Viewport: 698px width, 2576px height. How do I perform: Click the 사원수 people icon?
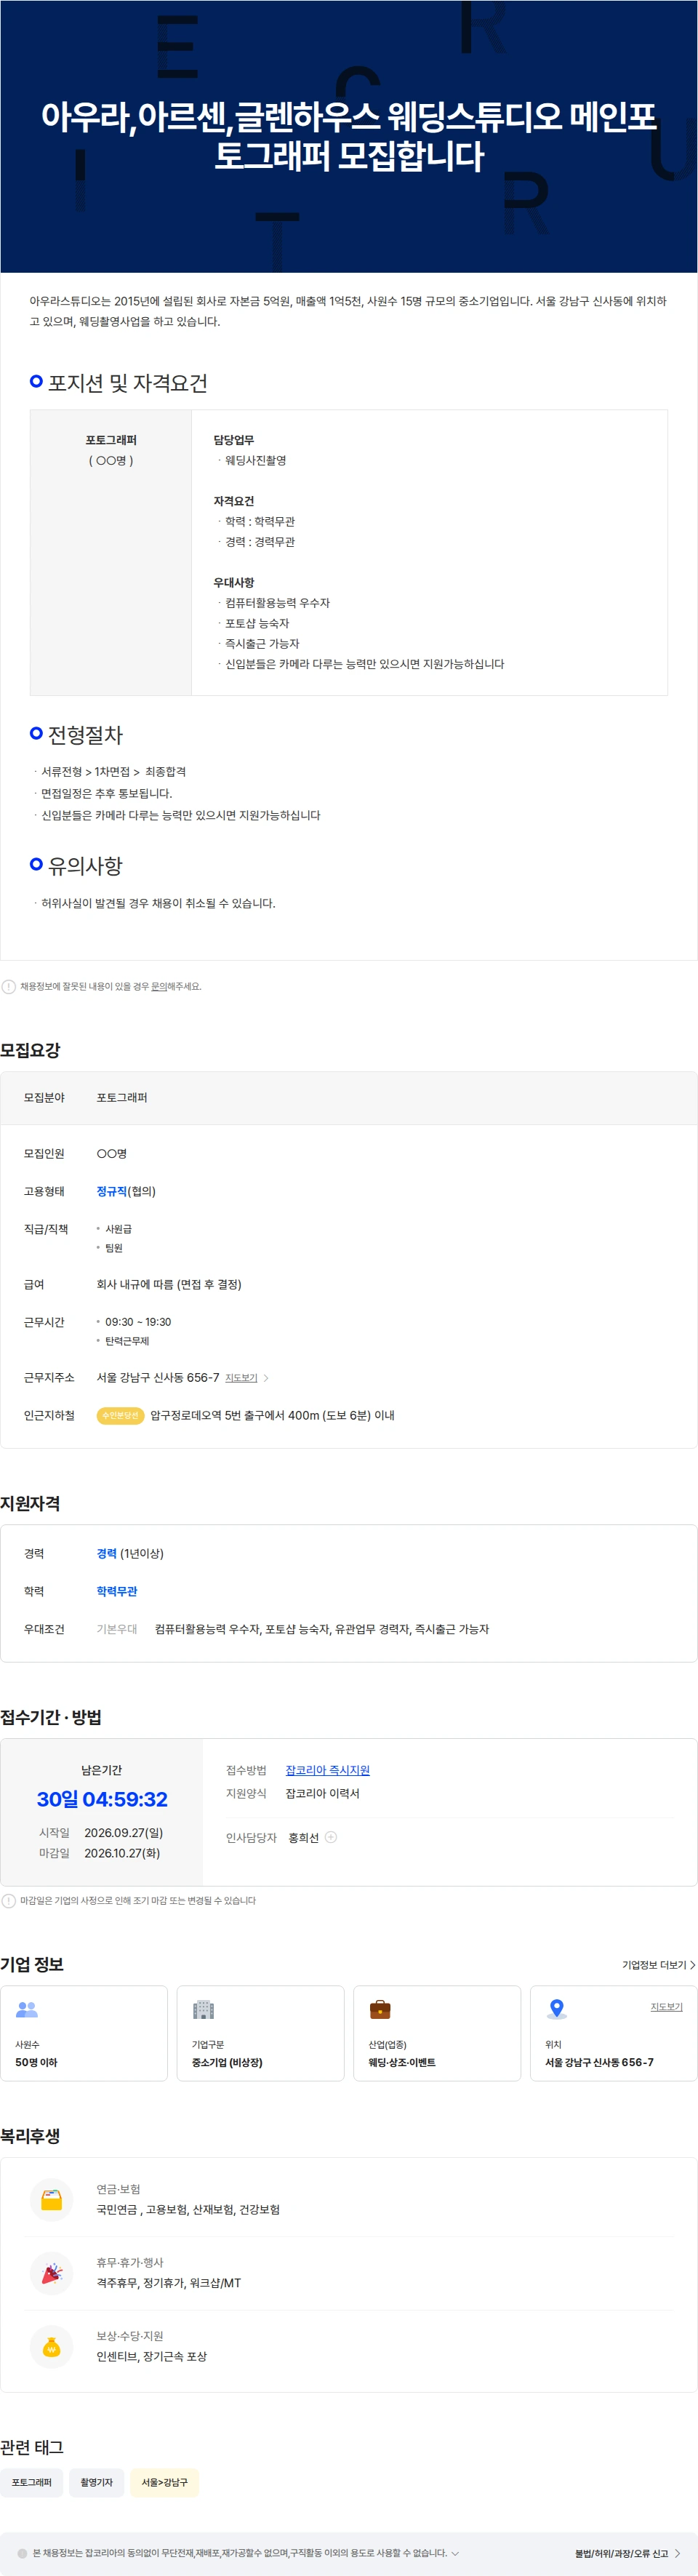click(27, 2009)
